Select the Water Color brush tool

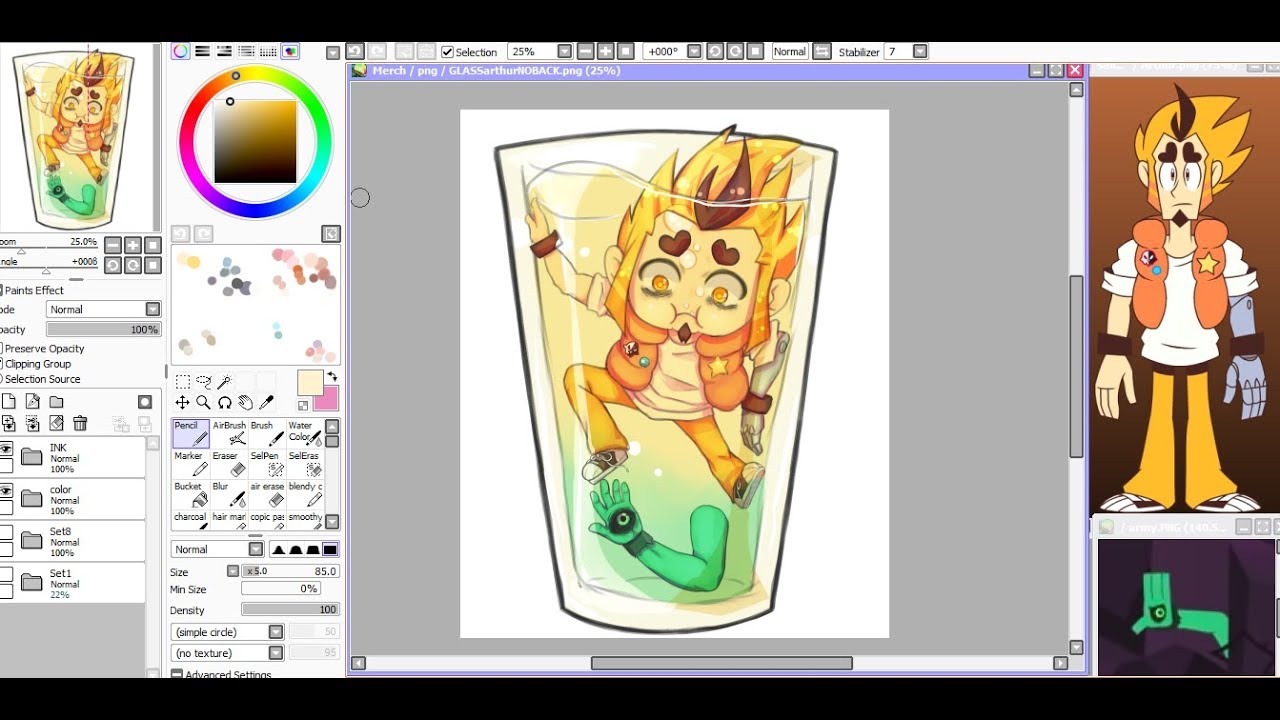[x=305, y=433]
